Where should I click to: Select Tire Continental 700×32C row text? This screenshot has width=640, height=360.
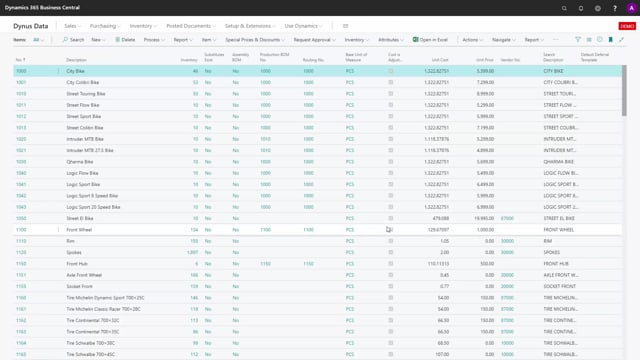point(93,320)
